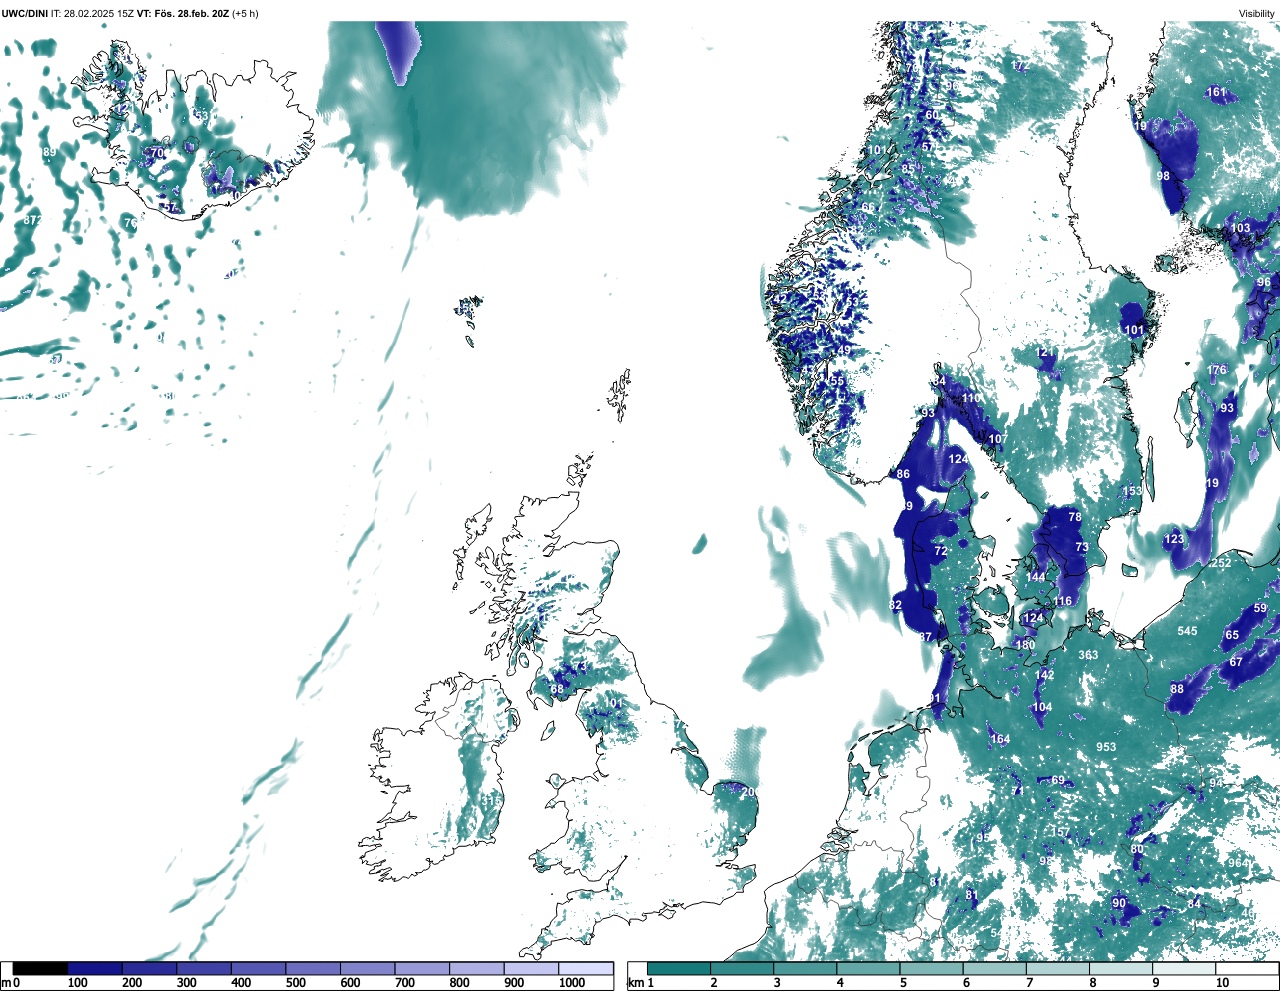Viewport: 1280px width, 991px height.
Task: Click the visibility value 164 on the map
Action: click(1000, 739)
